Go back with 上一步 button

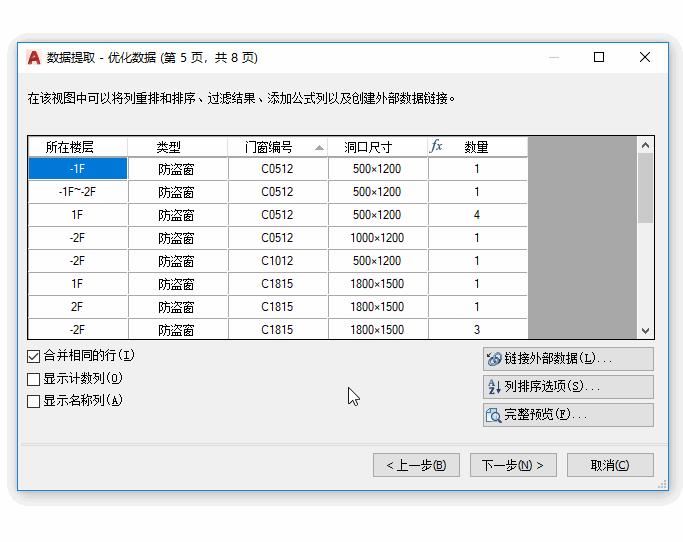[416, 465]
